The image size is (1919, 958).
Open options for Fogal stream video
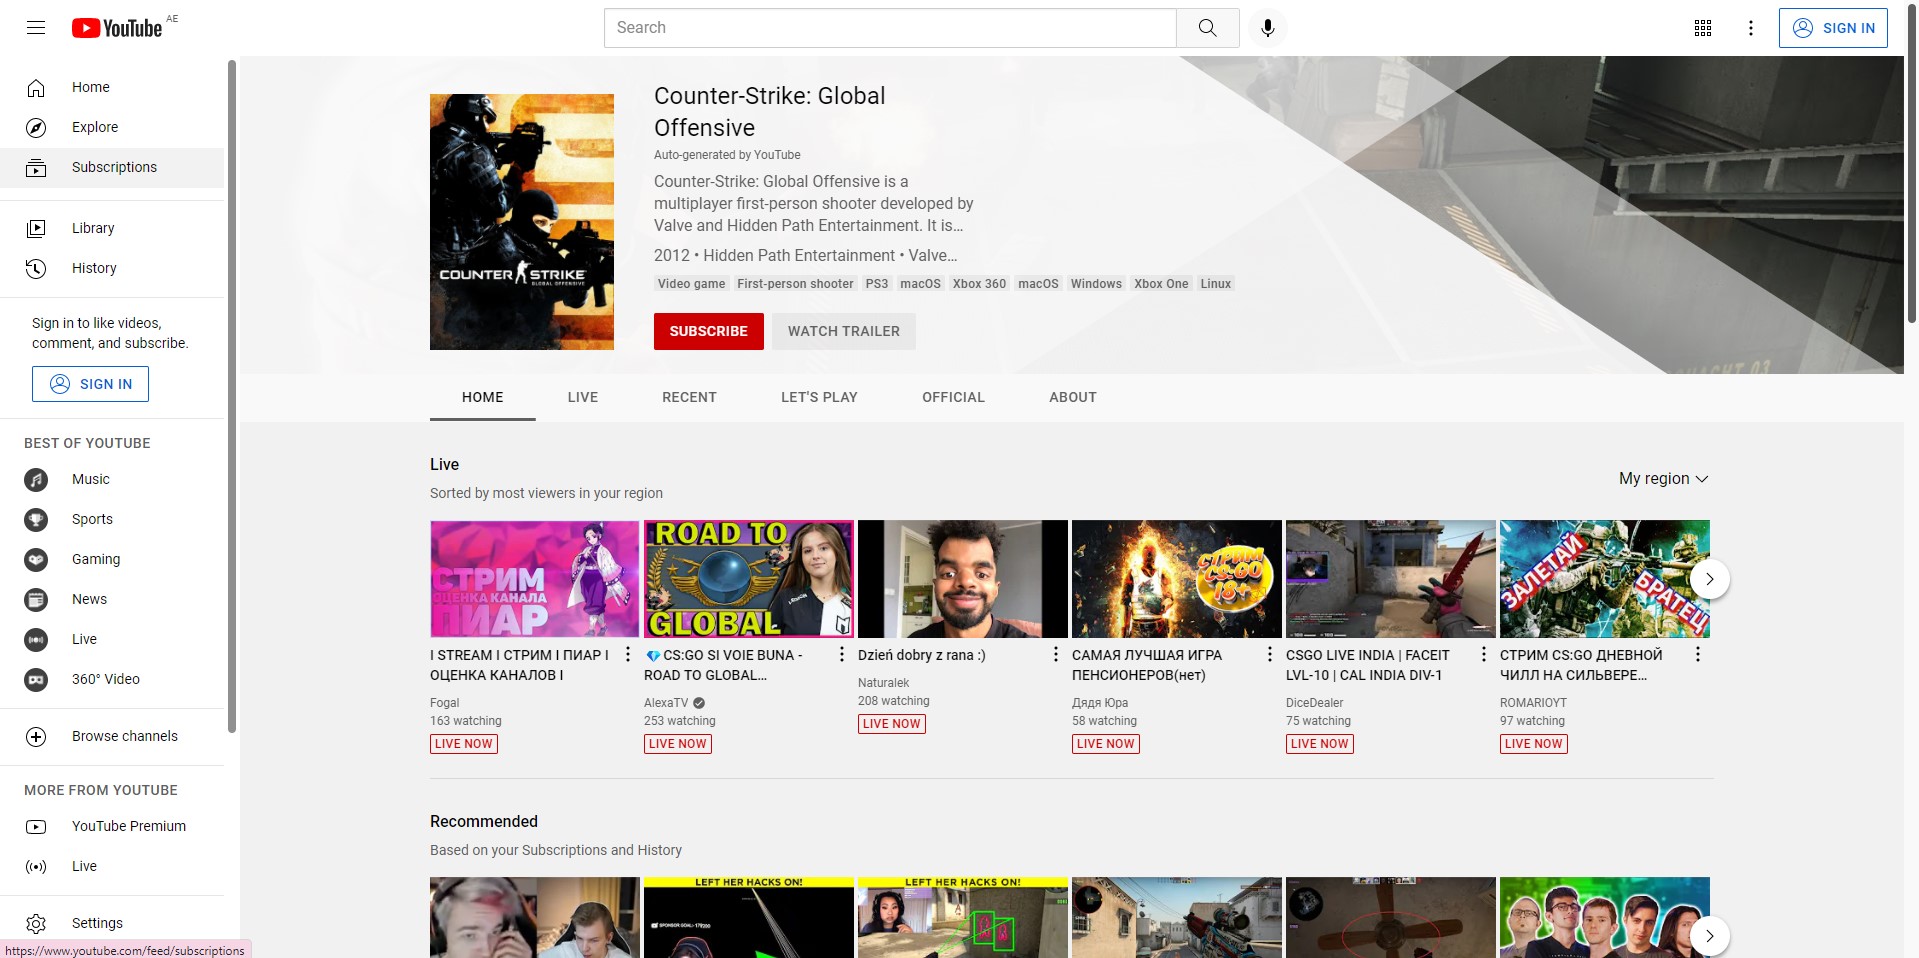(x=628, y=654)
